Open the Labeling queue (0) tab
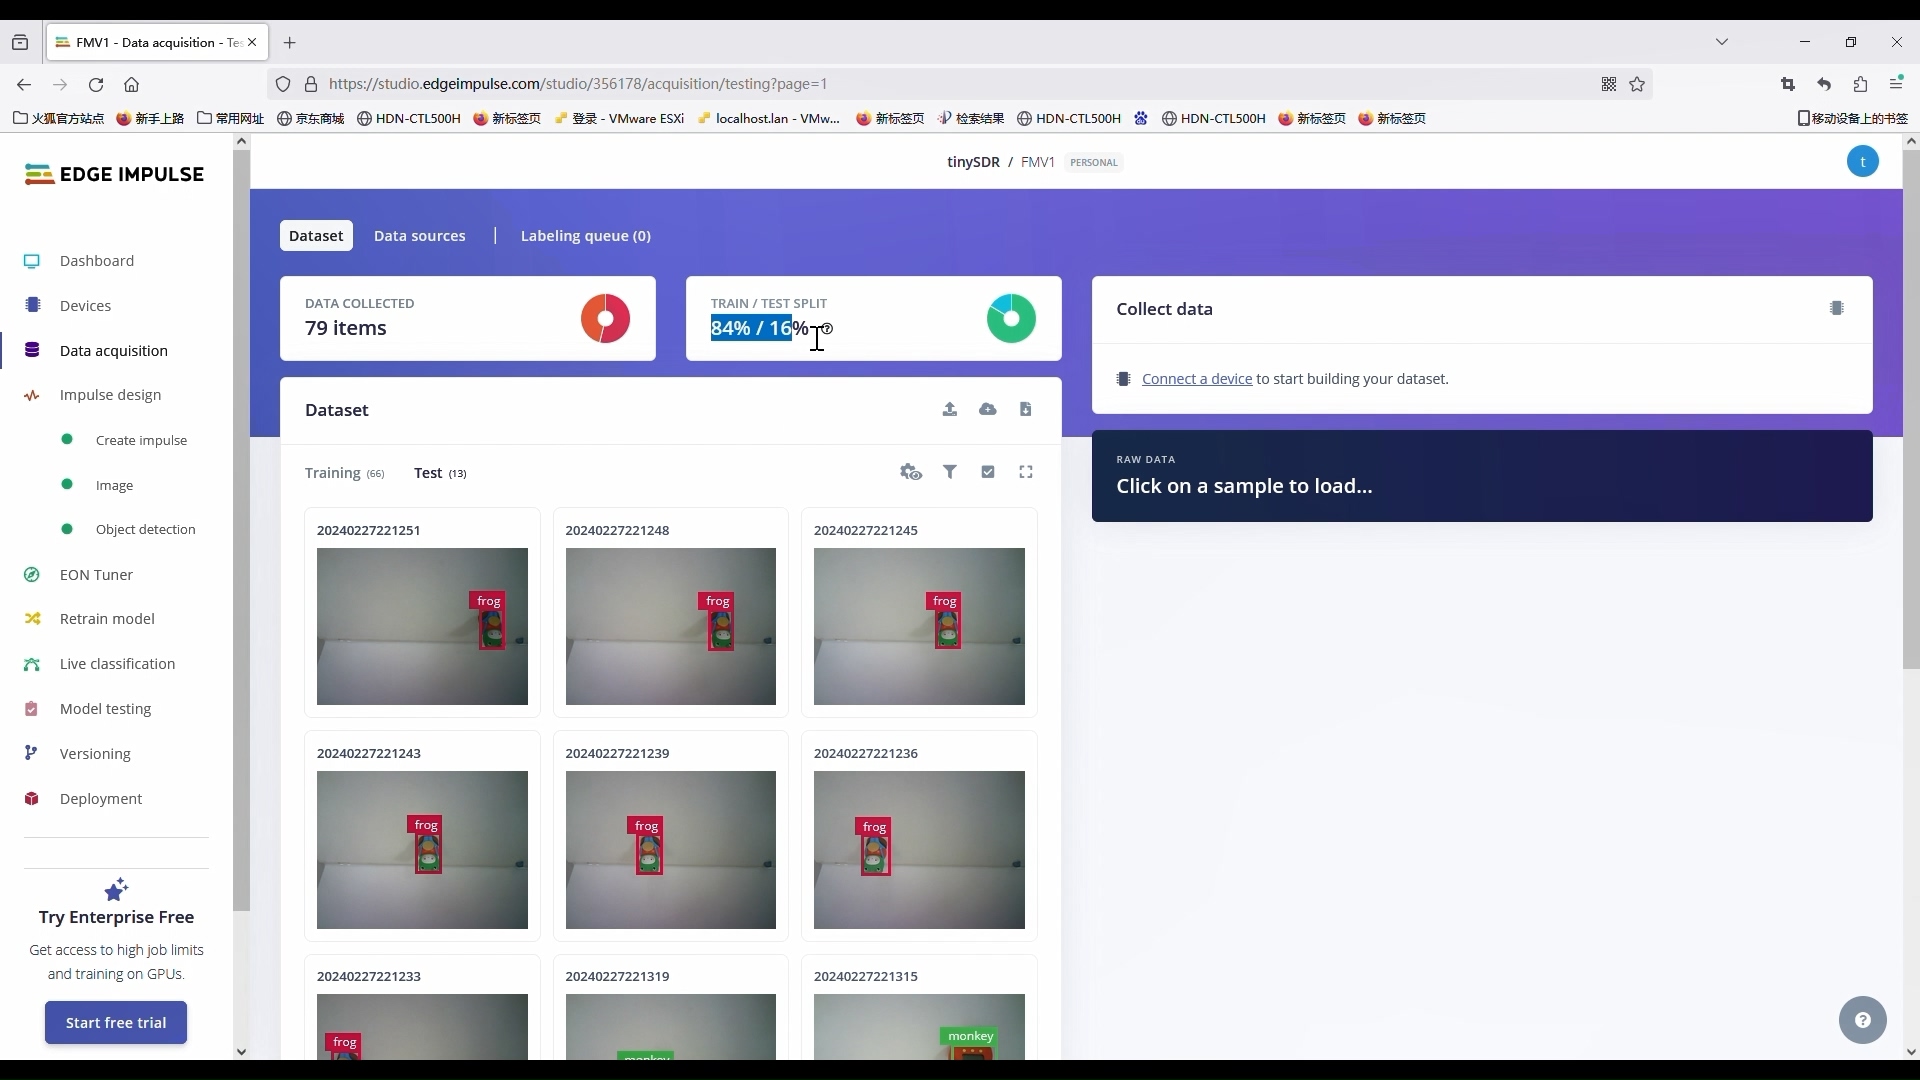Screen dimensions: 1920x1080 585,236
